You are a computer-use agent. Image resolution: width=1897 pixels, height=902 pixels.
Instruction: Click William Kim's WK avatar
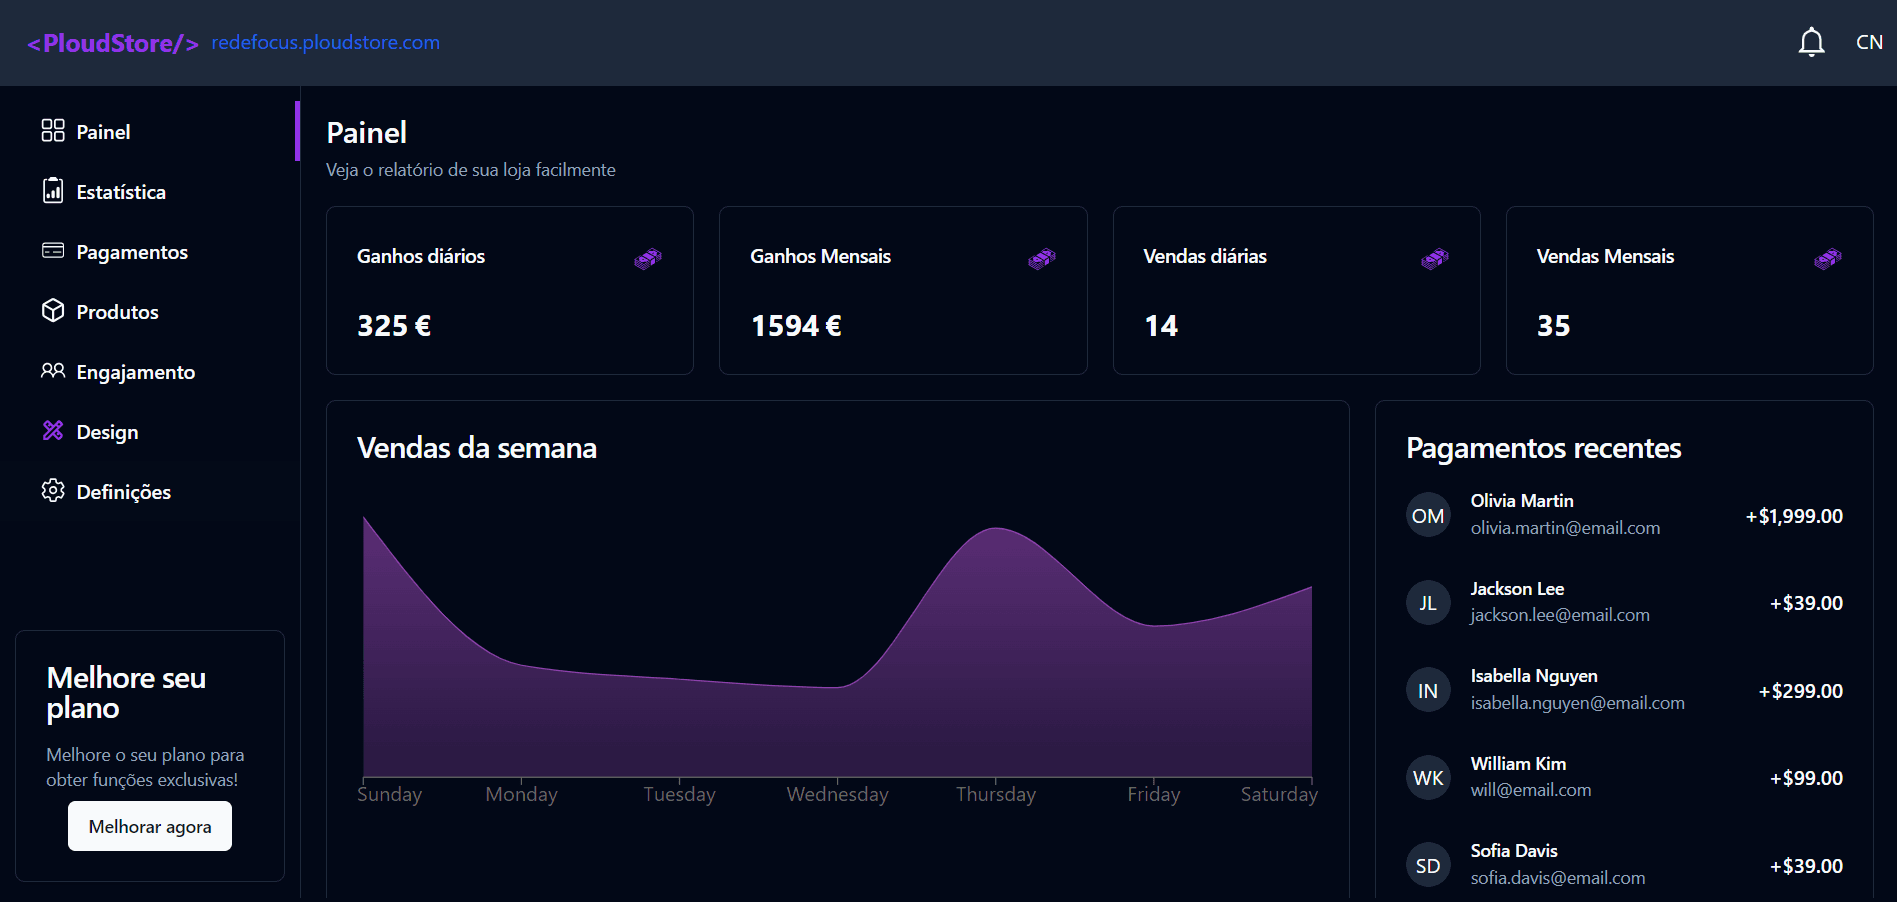pos(1428,778)
